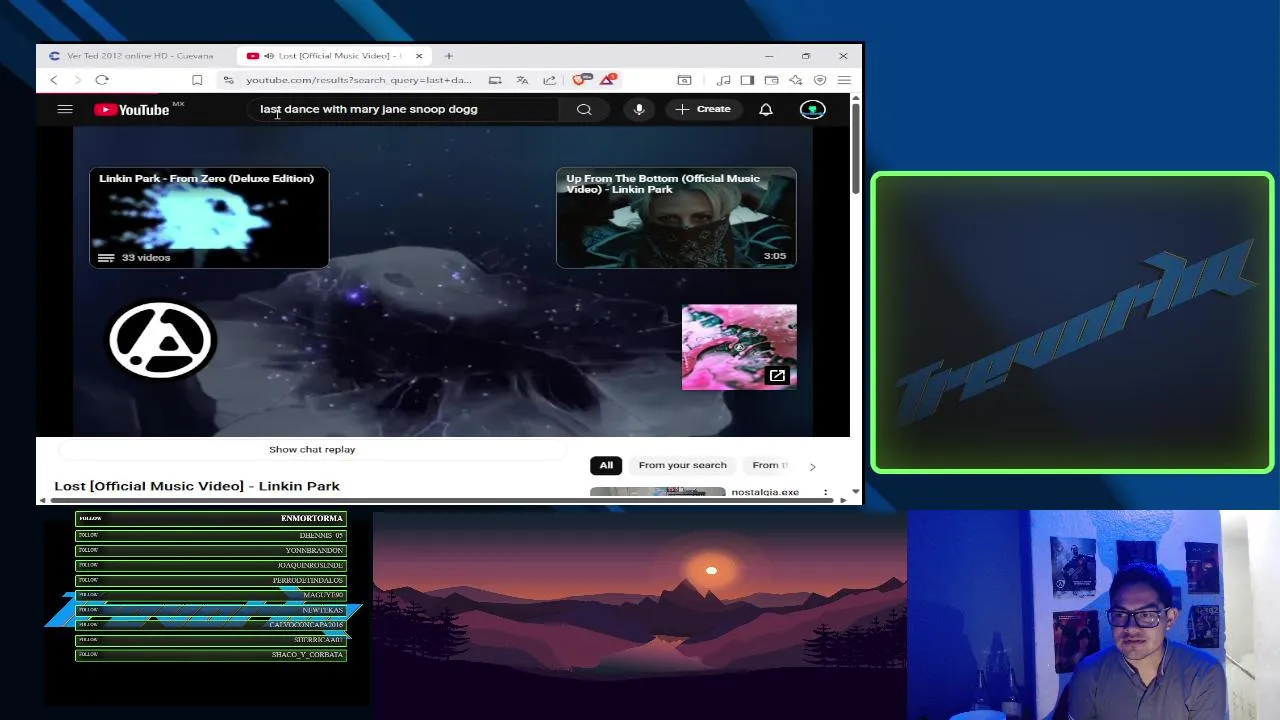Click the find-in-page toolbar icon
This screenshot has height=720, width=1280.
(684, 80)
